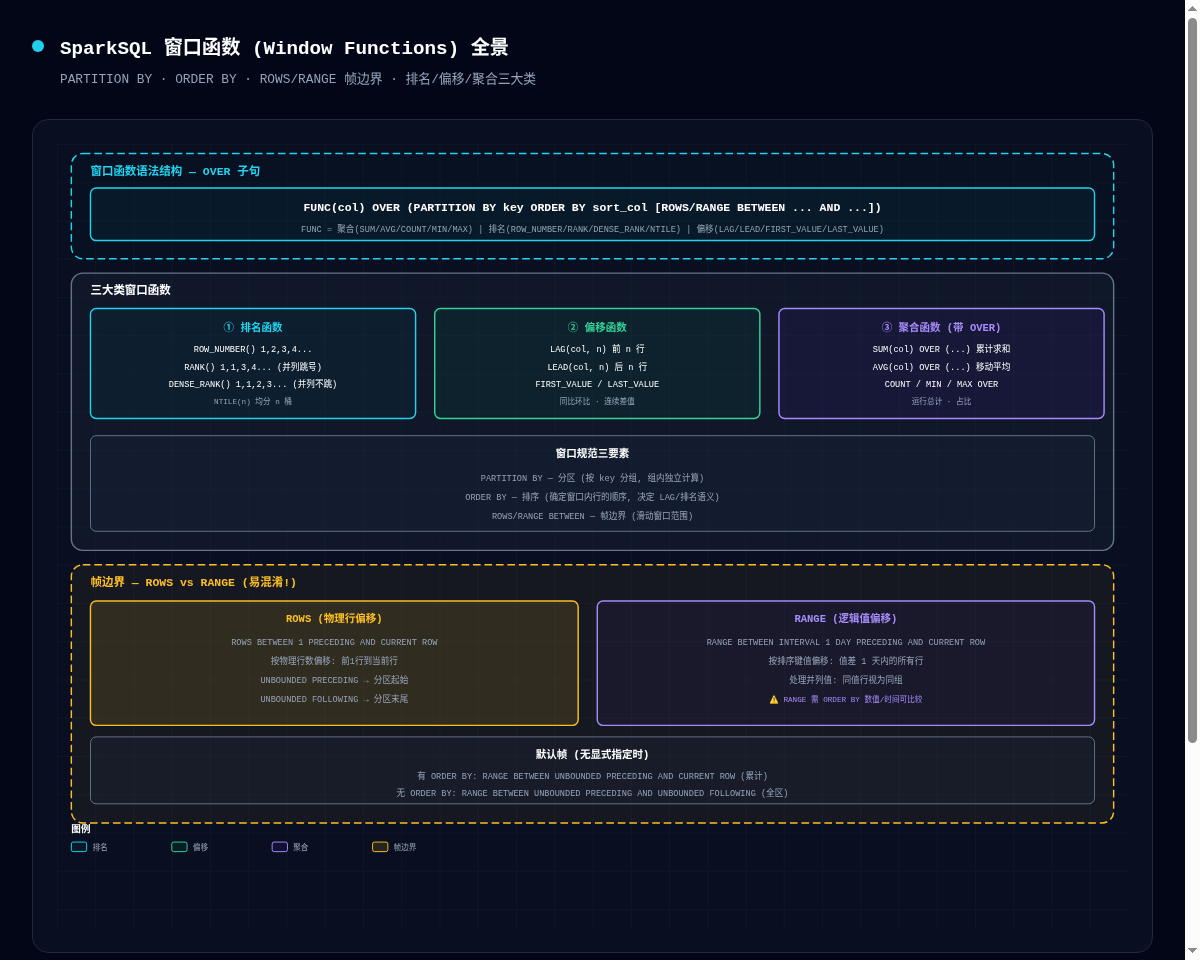
Task: Click the scroll-down arrow of the page scrollbar
Action: (1192, 951)
